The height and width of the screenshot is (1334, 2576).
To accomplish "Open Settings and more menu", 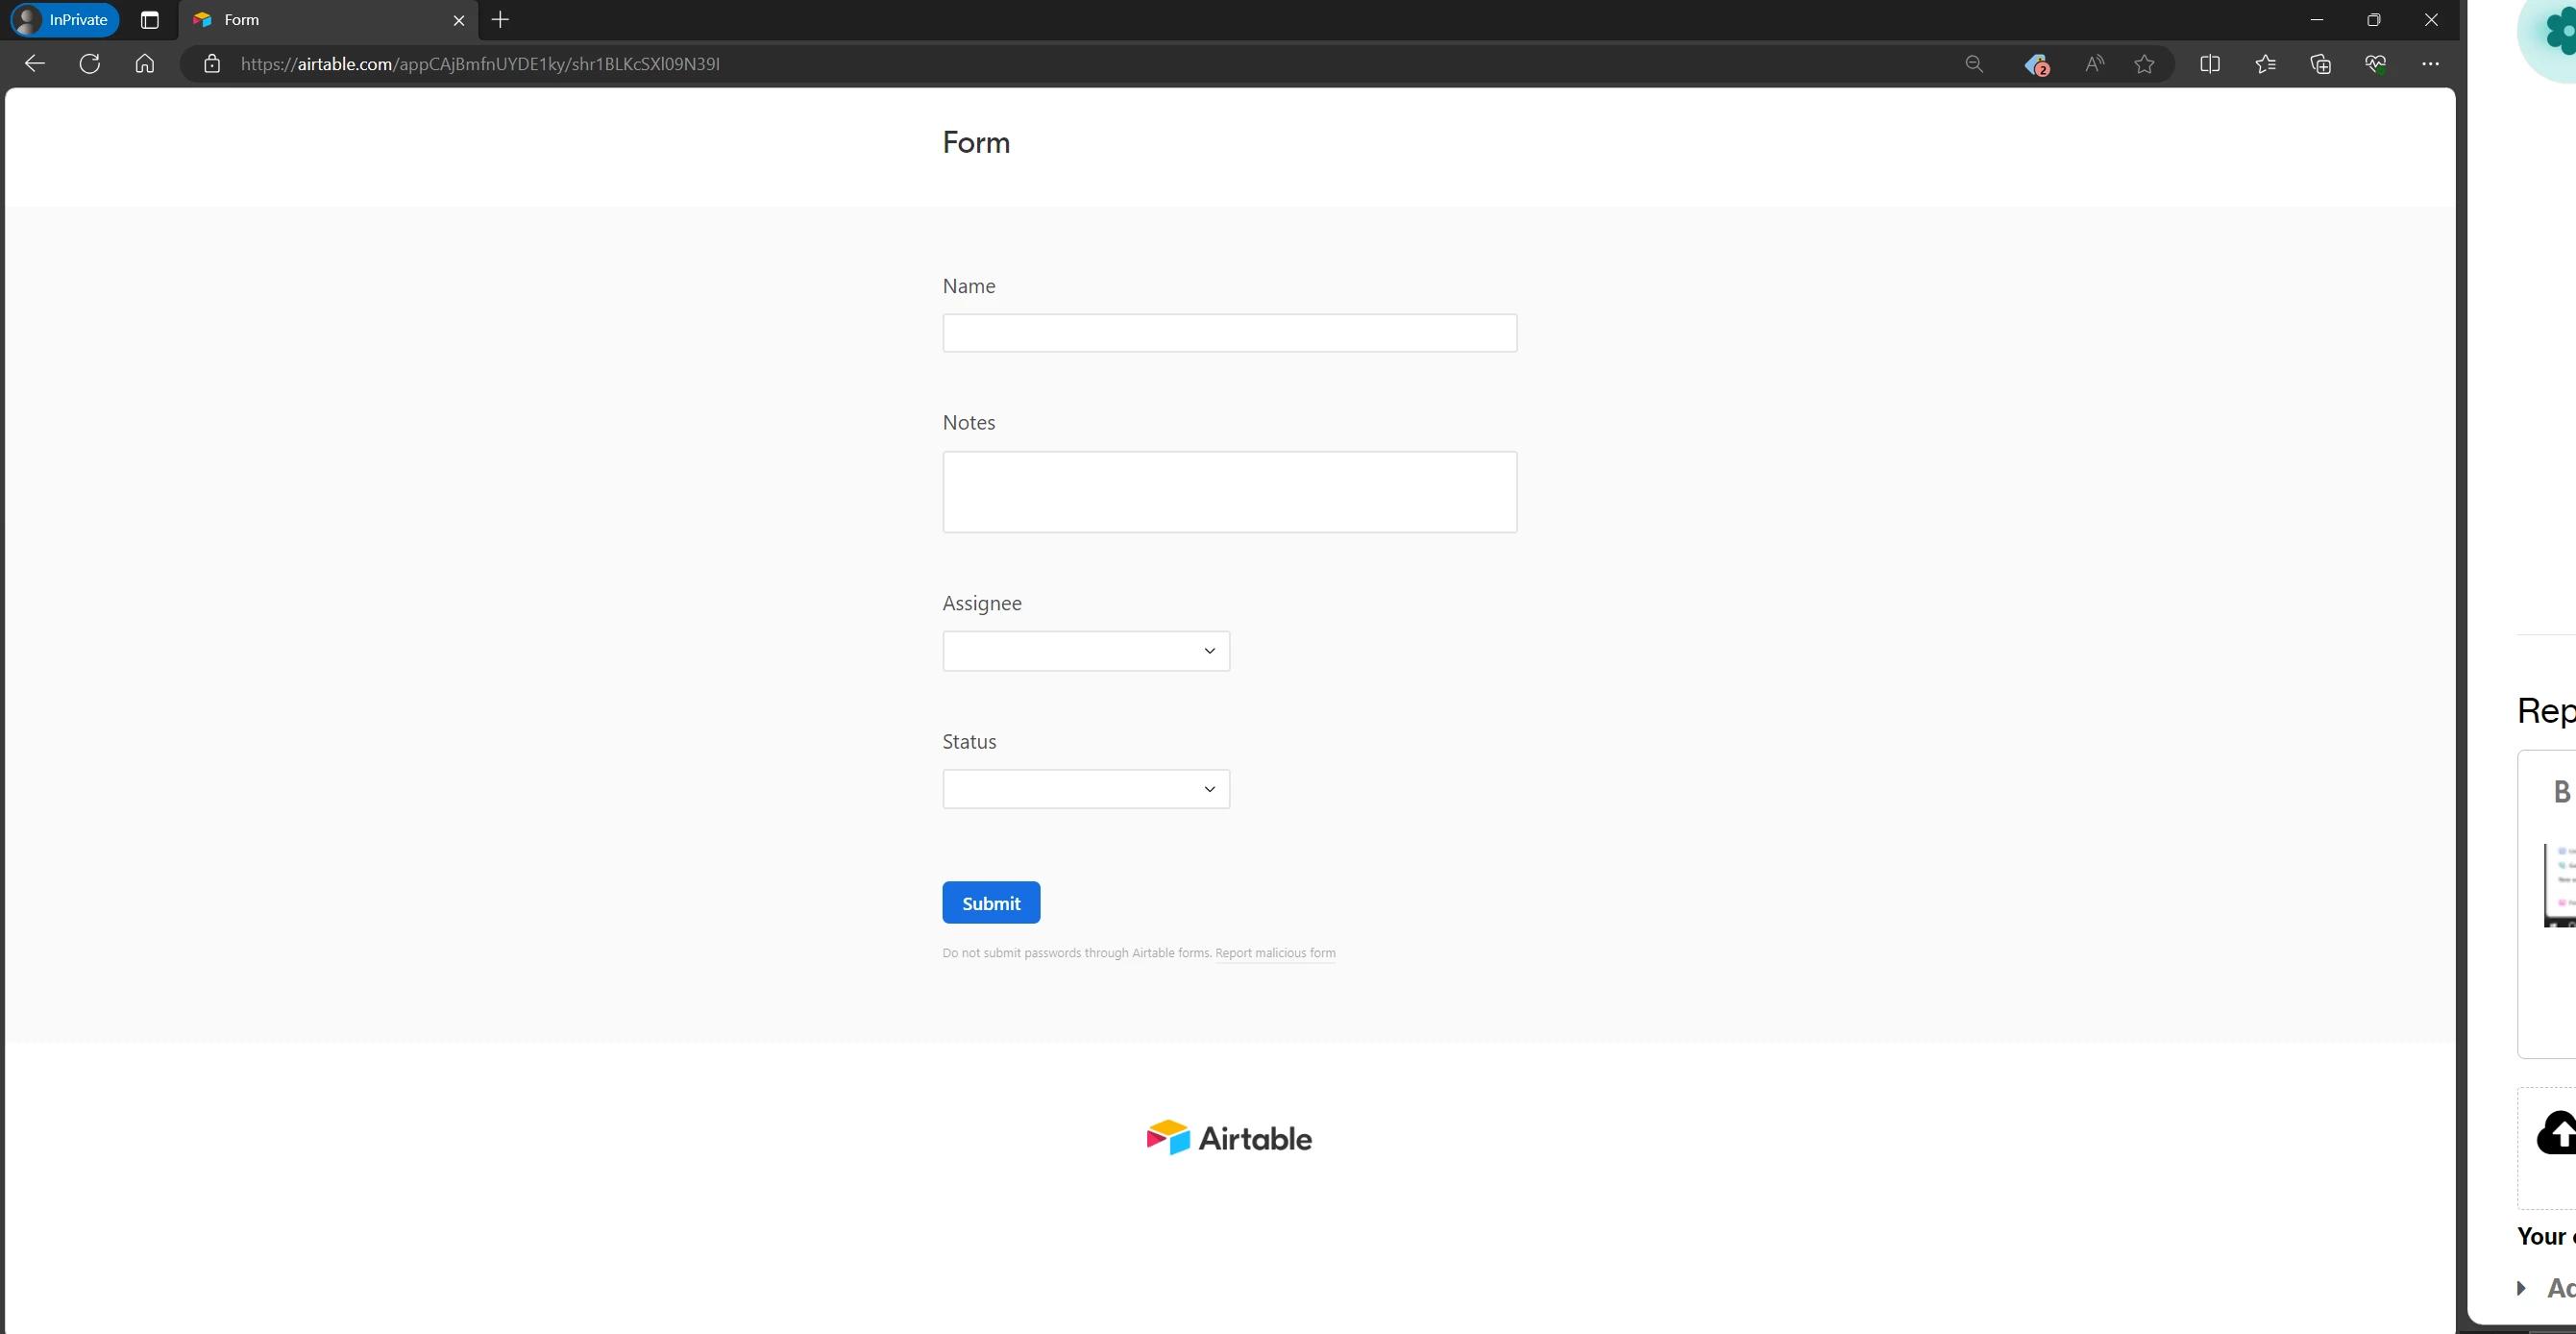I will point(2431,64).
